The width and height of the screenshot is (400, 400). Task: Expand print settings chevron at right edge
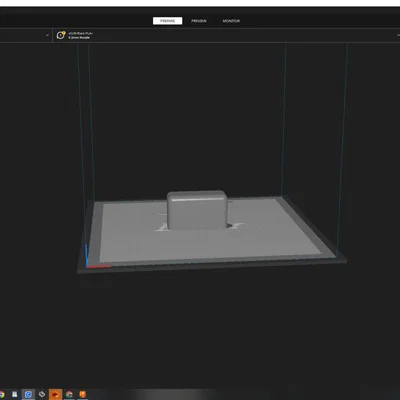398,35
